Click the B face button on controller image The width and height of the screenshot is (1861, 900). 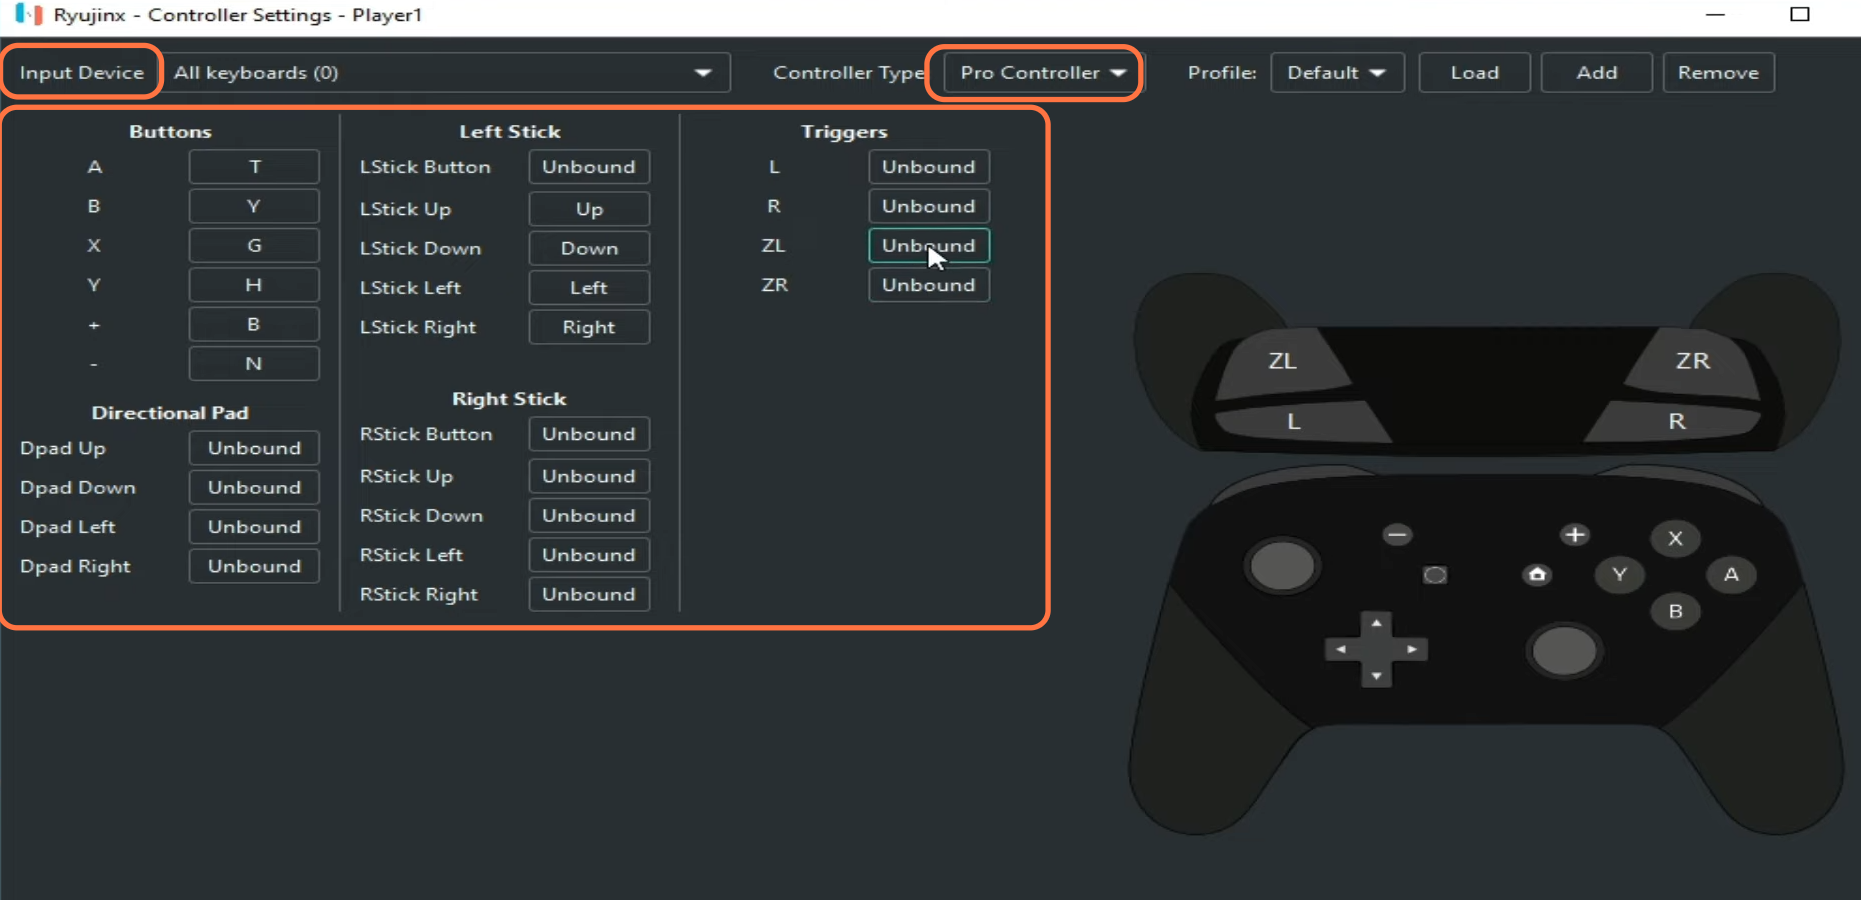1676,611
